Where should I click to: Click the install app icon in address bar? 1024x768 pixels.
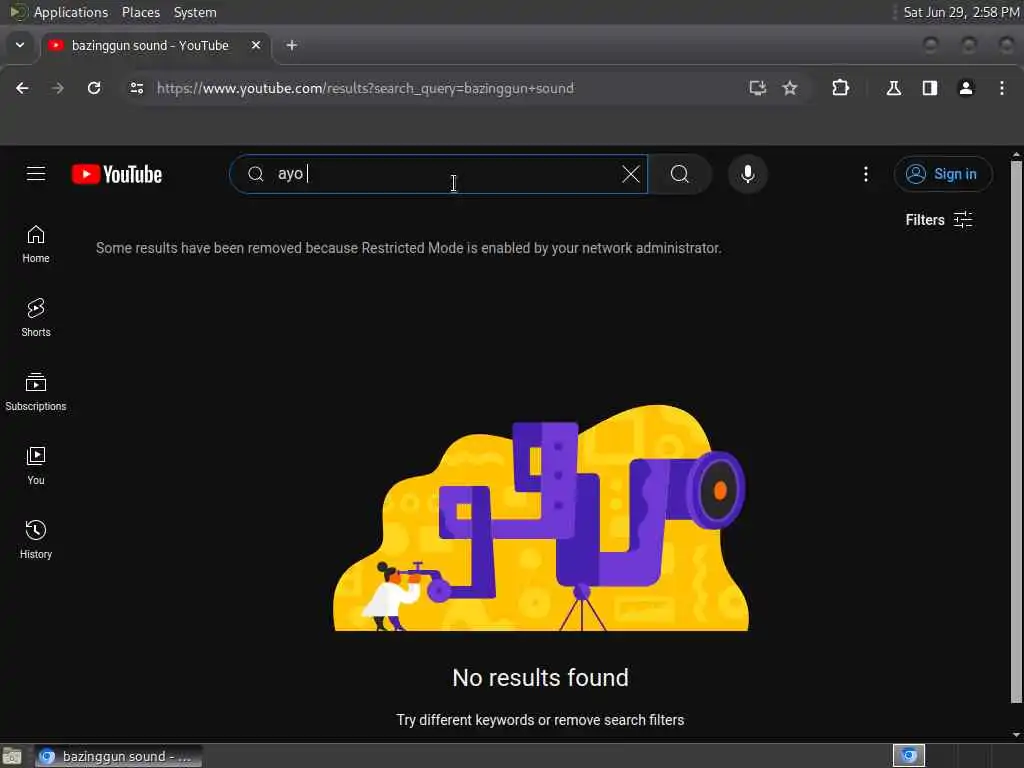758,88
